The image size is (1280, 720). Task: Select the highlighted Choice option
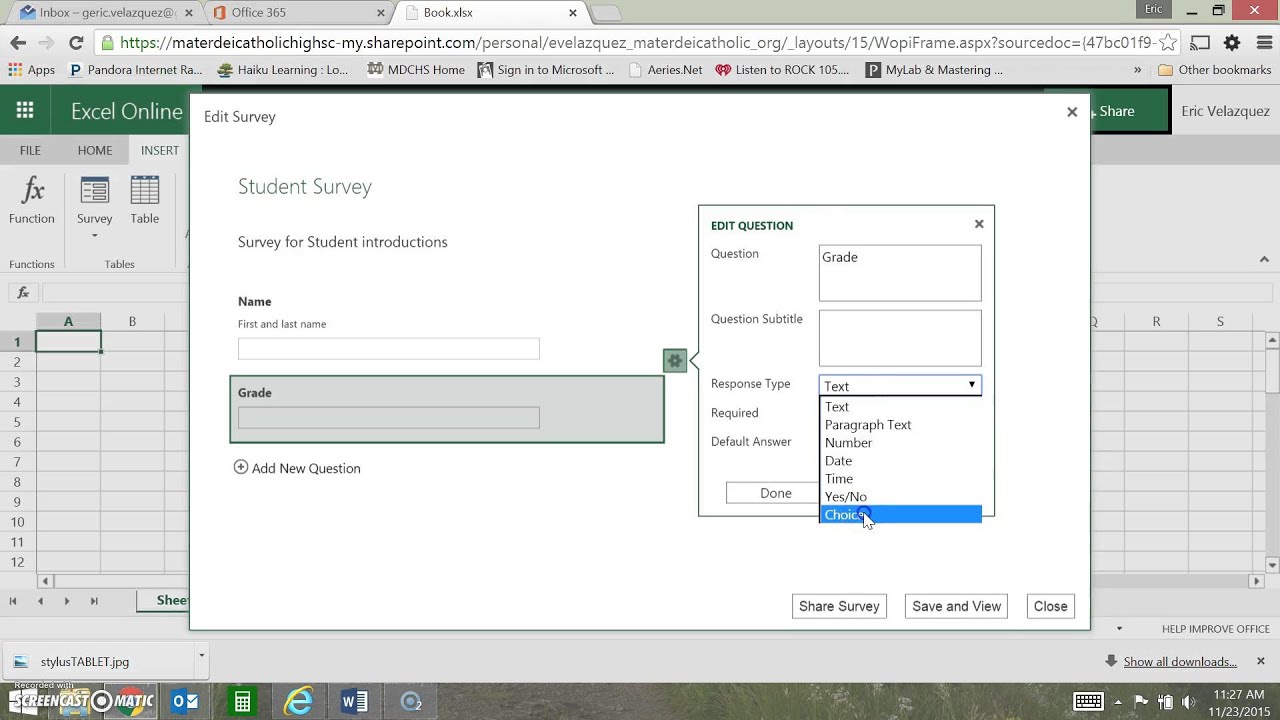tap(900, 514)
